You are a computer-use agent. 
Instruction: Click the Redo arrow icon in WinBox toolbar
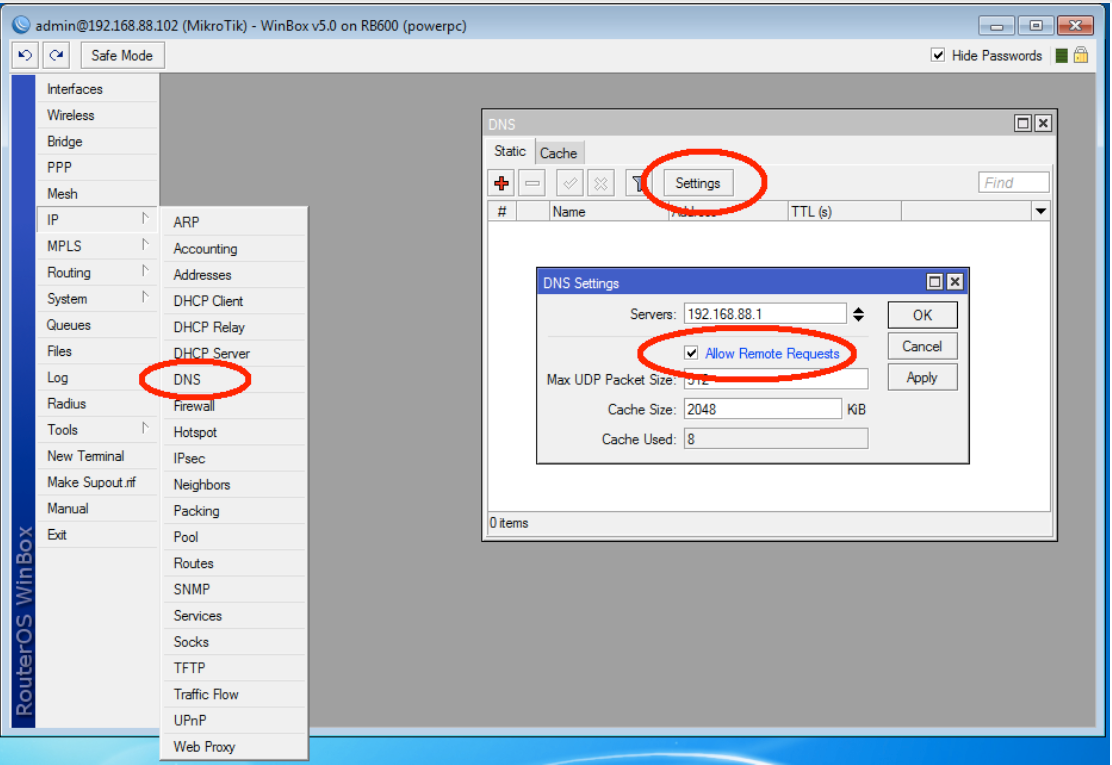coord(56,55)
